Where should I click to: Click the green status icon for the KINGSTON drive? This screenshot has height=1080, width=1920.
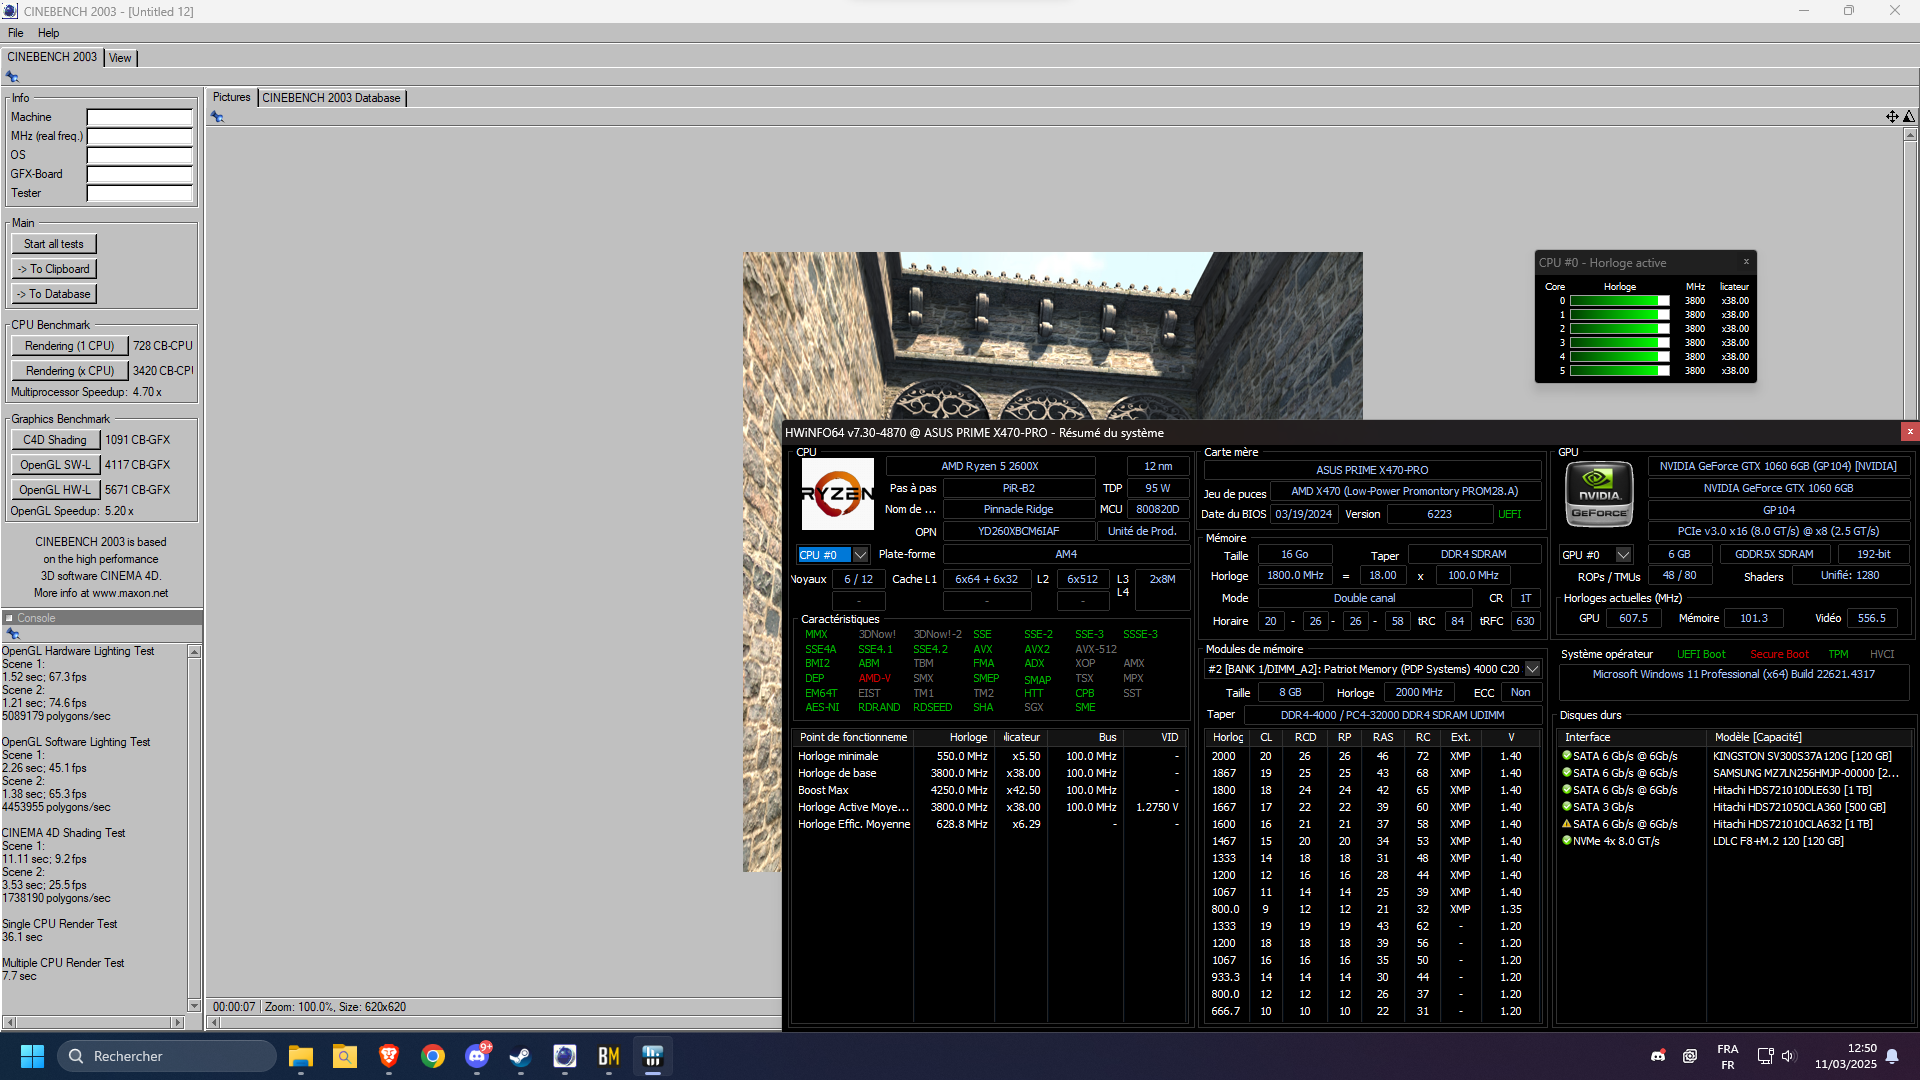(x=1567, y=756)
